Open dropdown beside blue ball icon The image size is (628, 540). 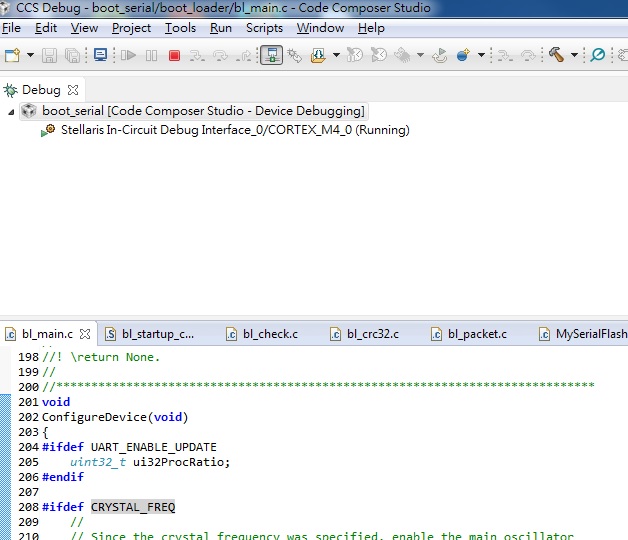pos(481,55)
